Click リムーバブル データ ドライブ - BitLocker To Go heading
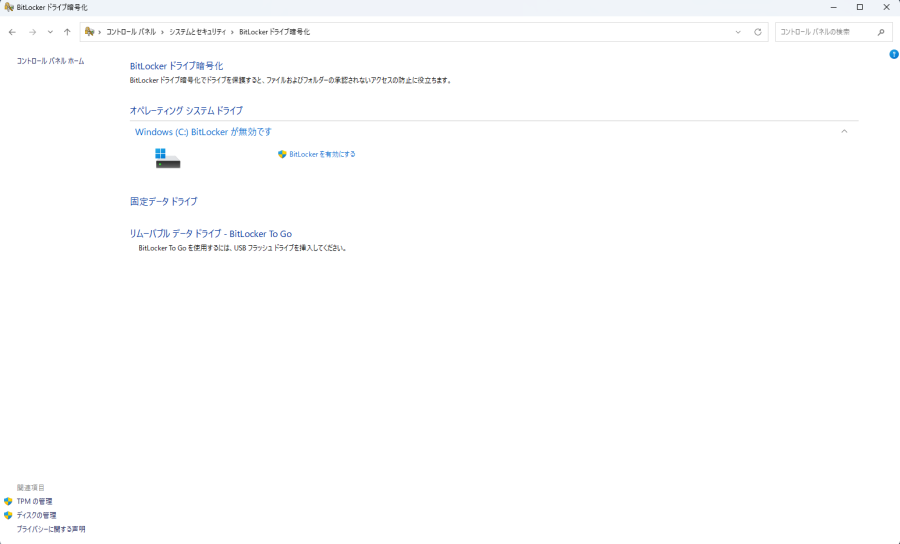This screenshot has width=900, height=544. tap(211, 234)
